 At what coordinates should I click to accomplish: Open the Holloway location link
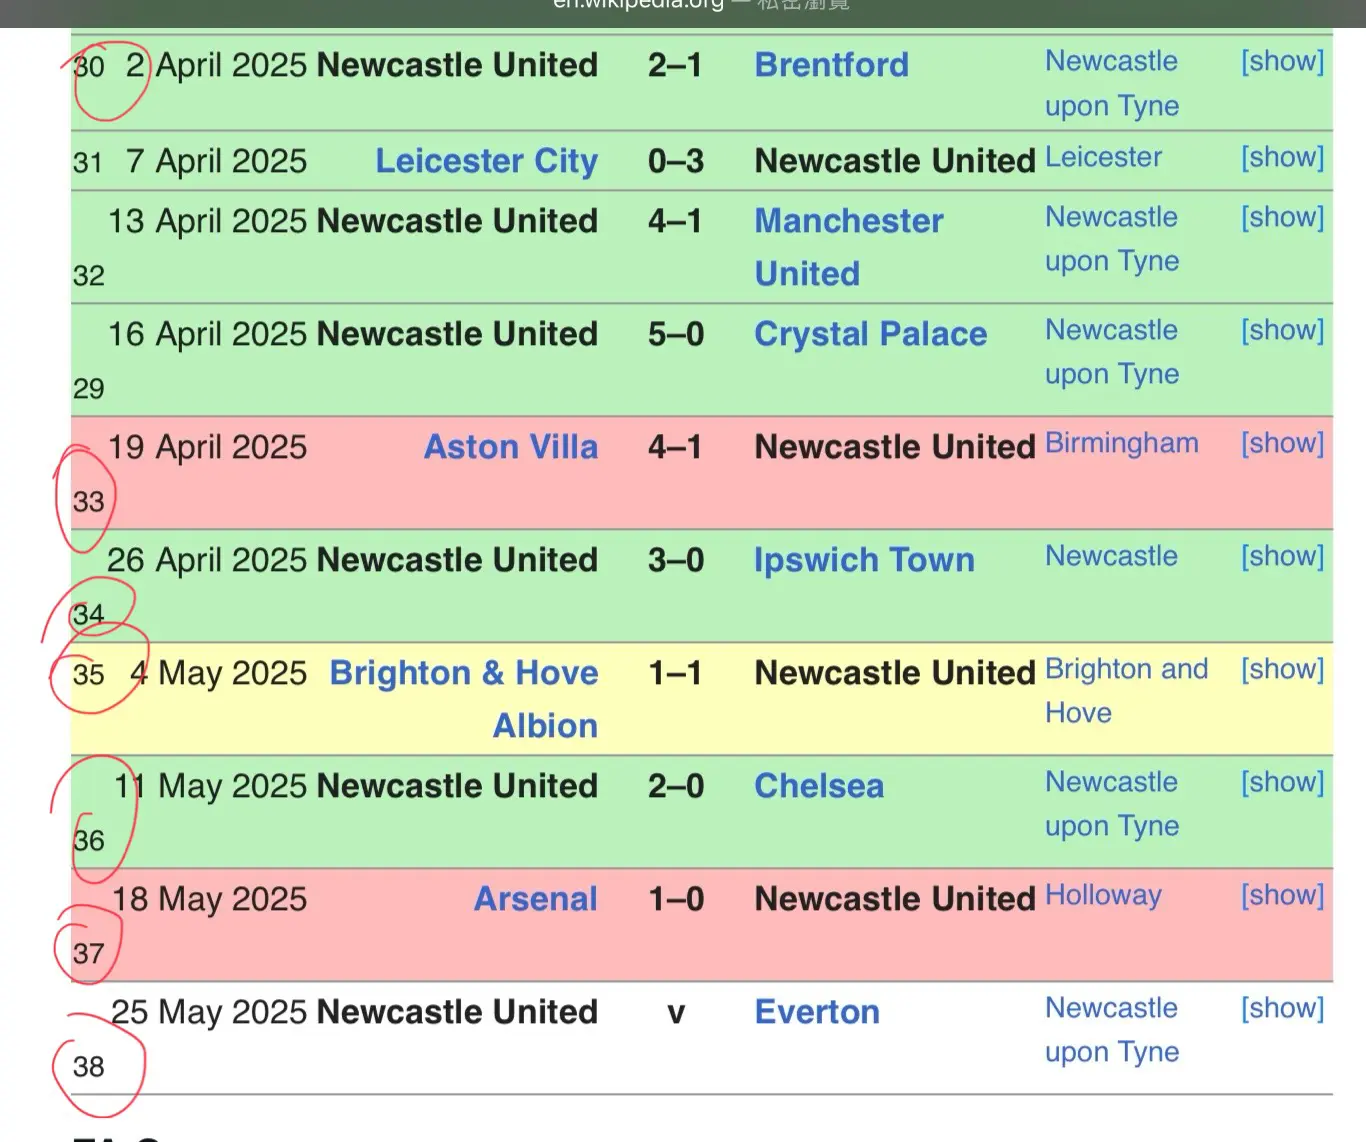pyautogui.click(x=1103, y=895)
